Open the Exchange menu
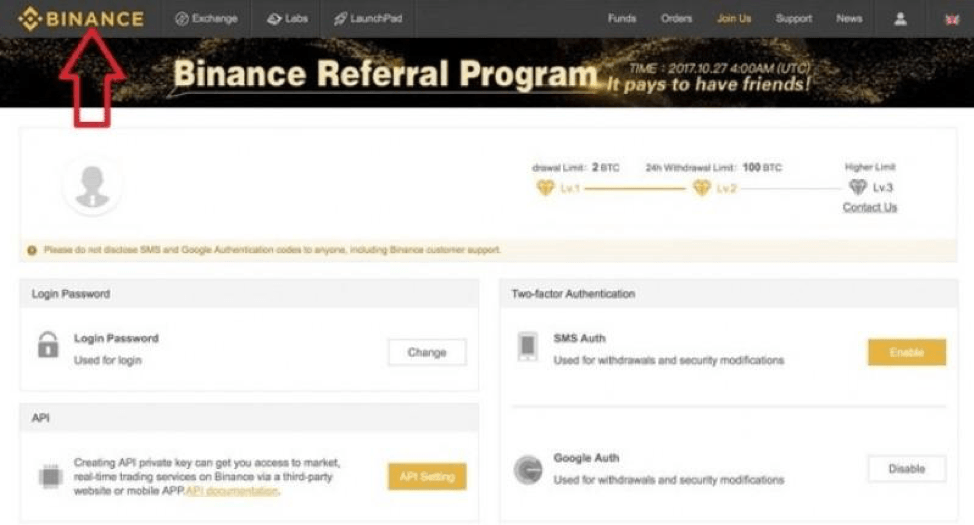This screenshot has height=525, width=974. pos(206,19)
